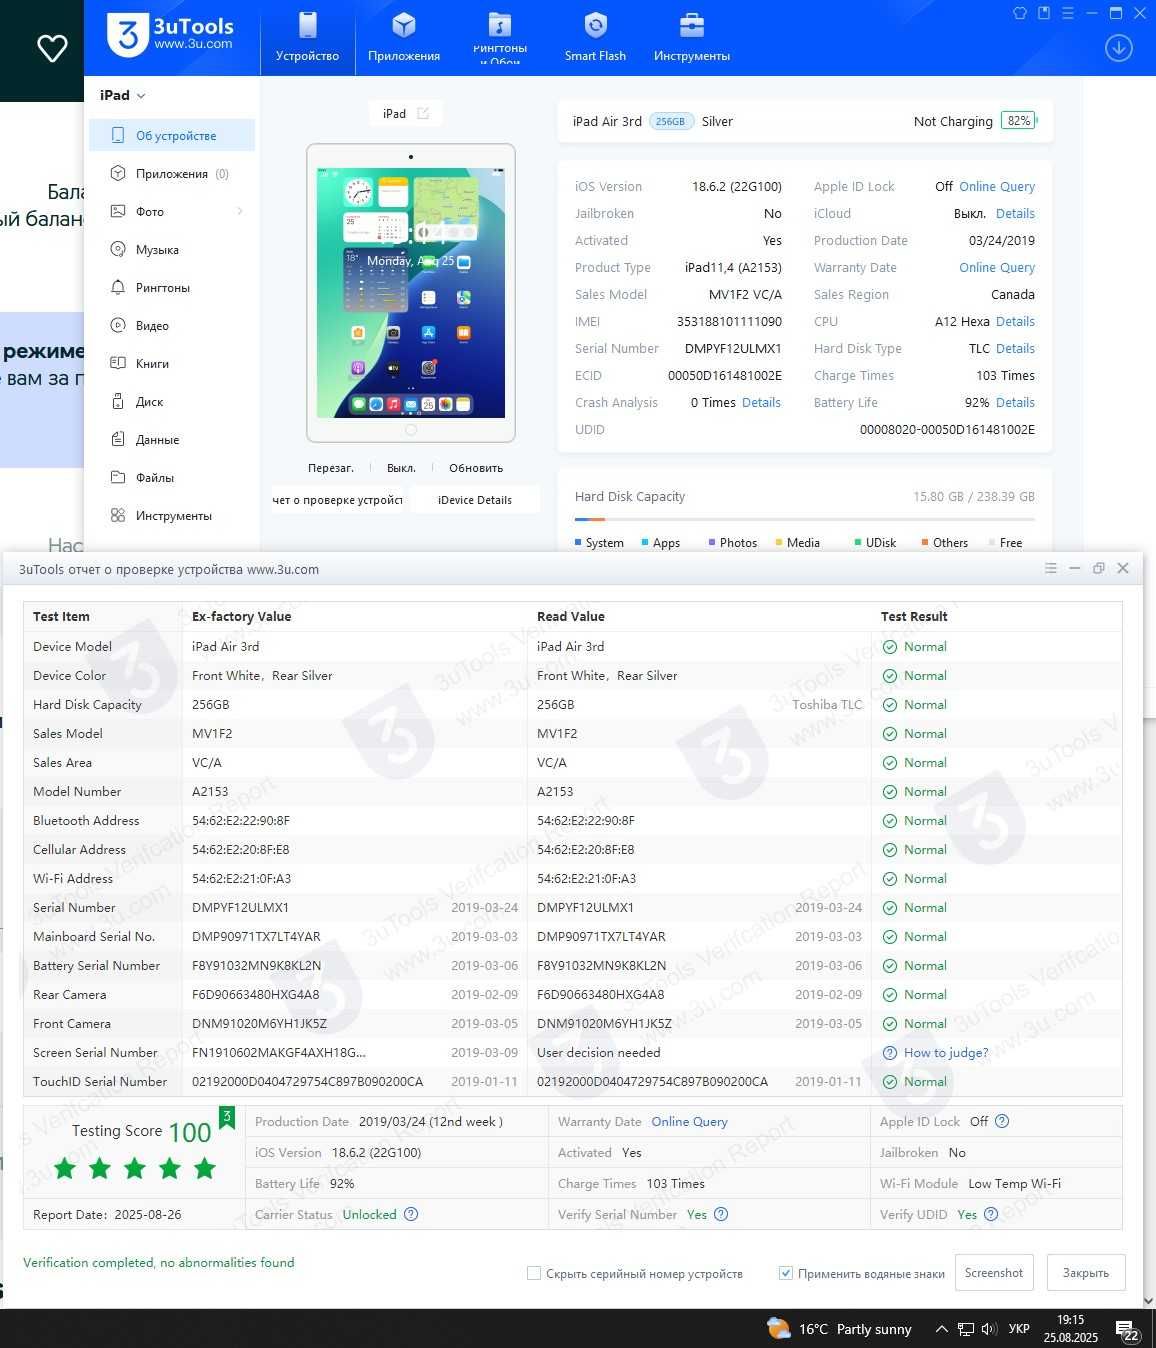Open the notification center icon
1156x1348 pixels.
1127,1331
